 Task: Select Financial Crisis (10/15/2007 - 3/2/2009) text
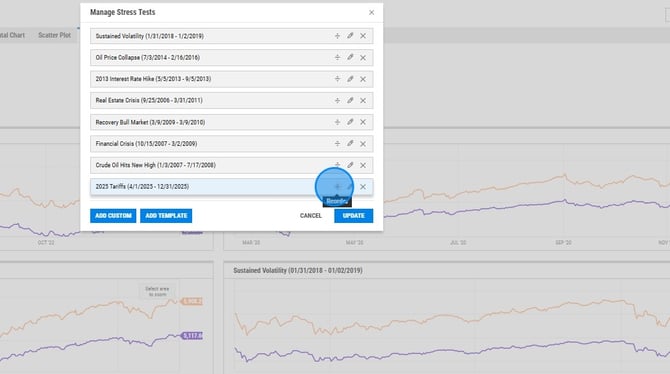[146, 144]
